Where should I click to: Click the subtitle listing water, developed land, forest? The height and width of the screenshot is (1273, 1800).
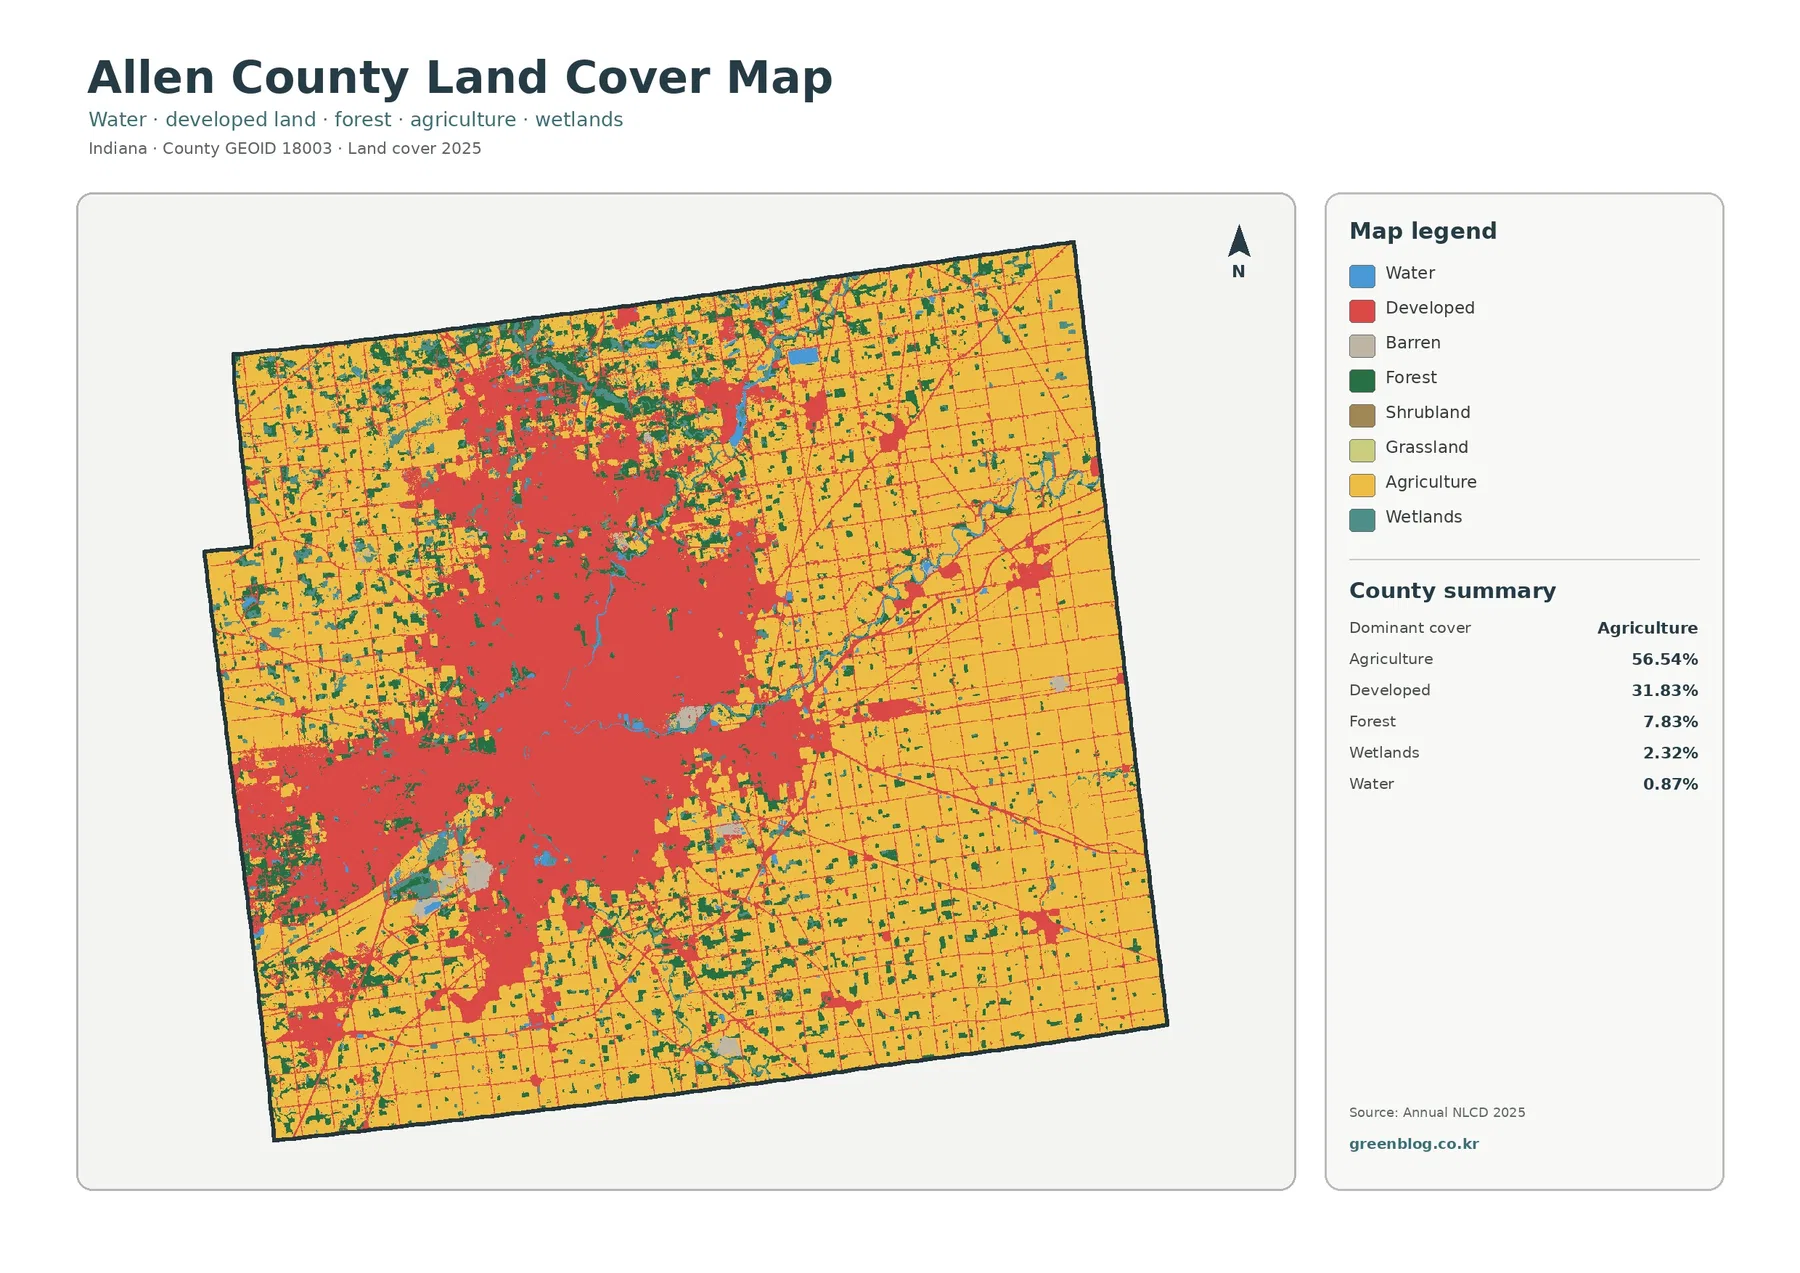coord(355,120)
